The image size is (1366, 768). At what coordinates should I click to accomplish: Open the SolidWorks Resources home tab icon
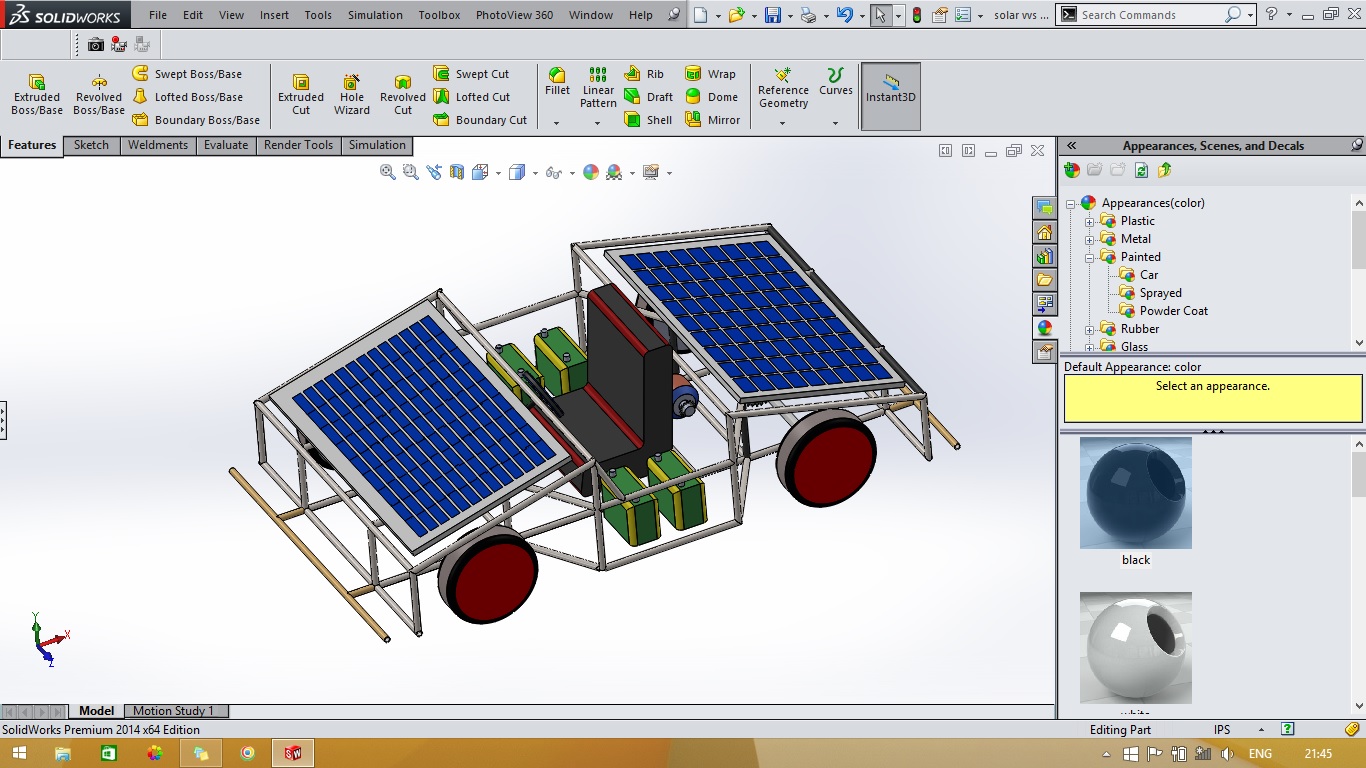[x=1045, y=232]
